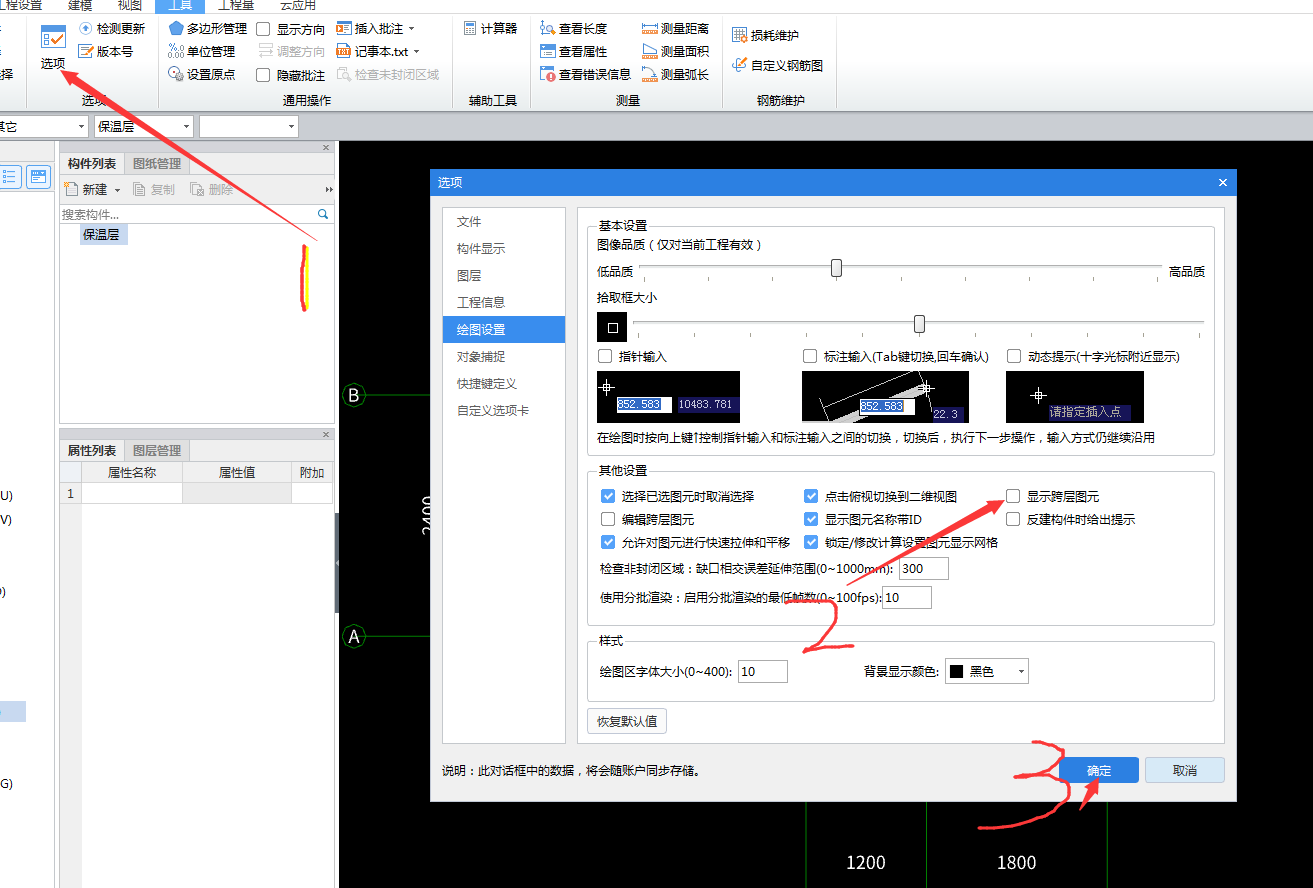Screen dimensions: 1313x888
Task: Open the 保温层 dropdown in toolbar
Action: 143,126
